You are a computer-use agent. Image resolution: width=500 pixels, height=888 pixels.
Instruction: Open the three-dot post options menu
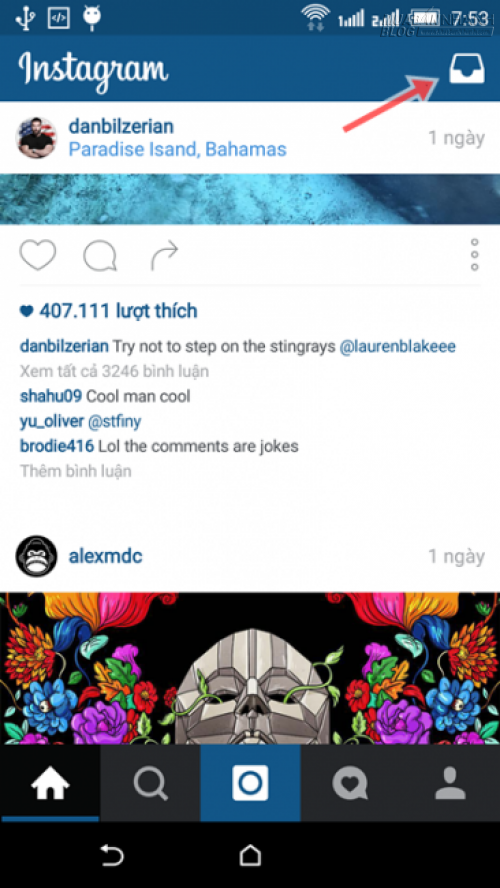(x=475, y=255)
